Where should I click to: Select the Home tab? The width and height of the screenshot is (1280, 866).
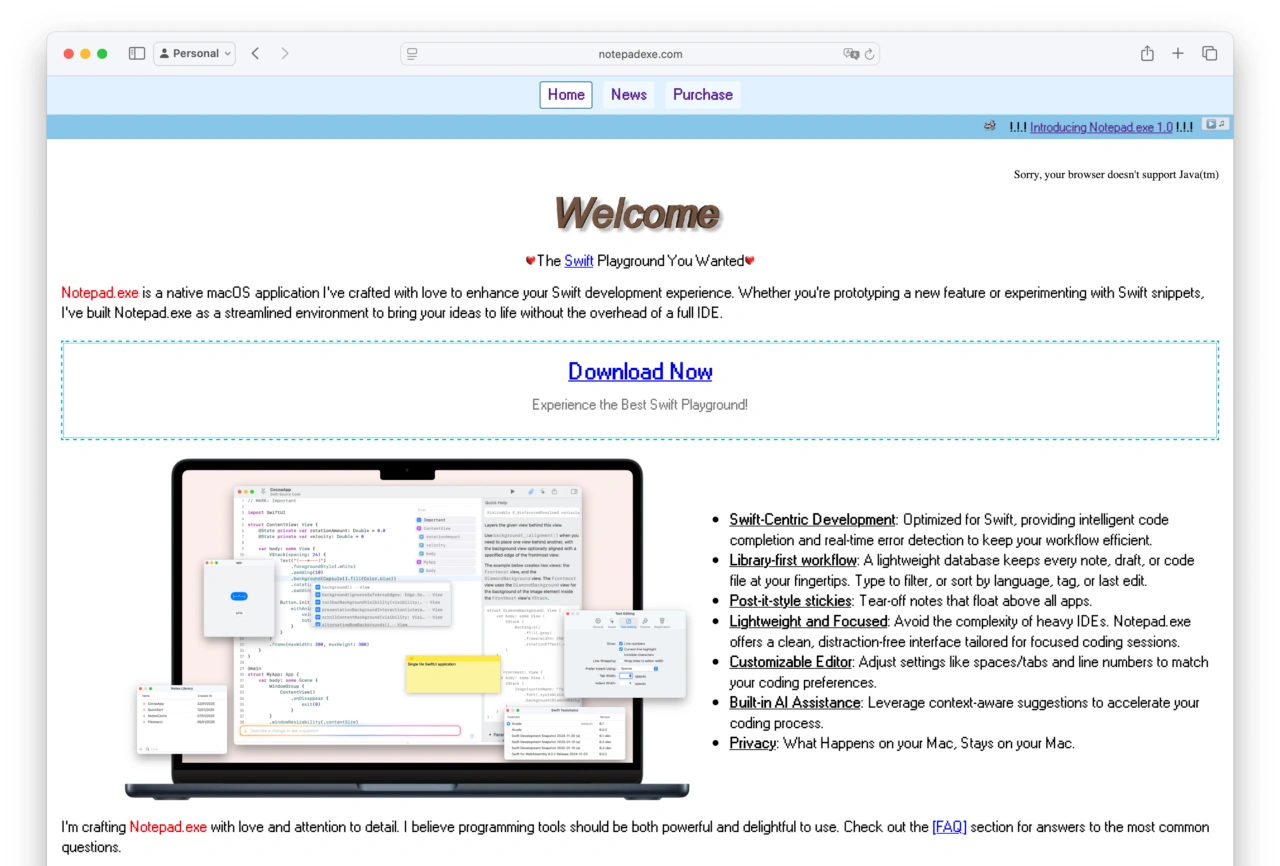pos(566,95)
